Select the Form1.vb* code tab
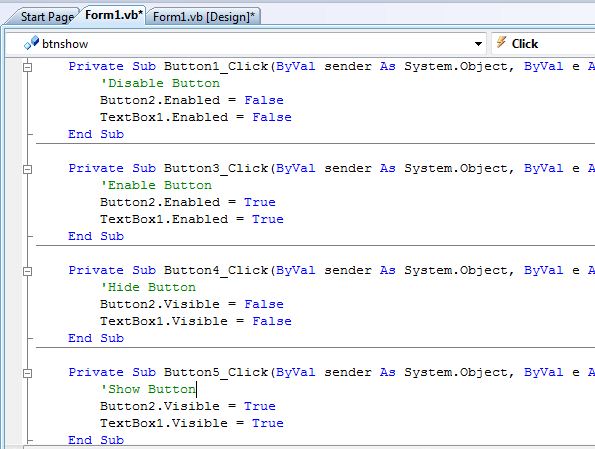This screenshot has height=449, width=595. (x=113, y=15)
